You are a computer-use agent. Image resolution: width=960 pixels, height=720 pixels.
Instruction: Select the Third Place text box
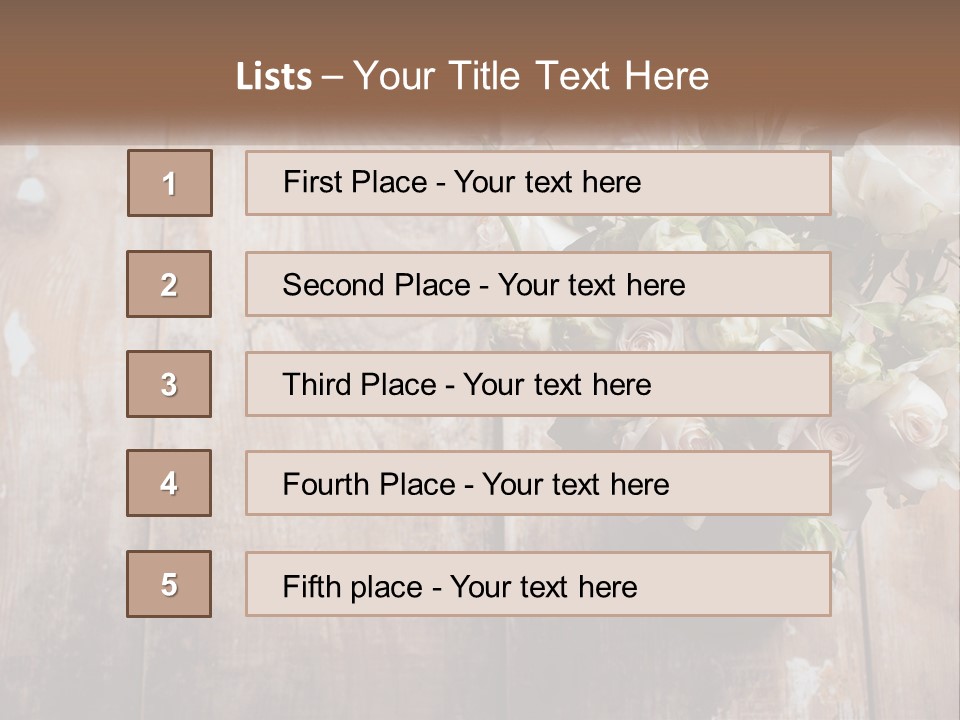[x=538, y=384]
